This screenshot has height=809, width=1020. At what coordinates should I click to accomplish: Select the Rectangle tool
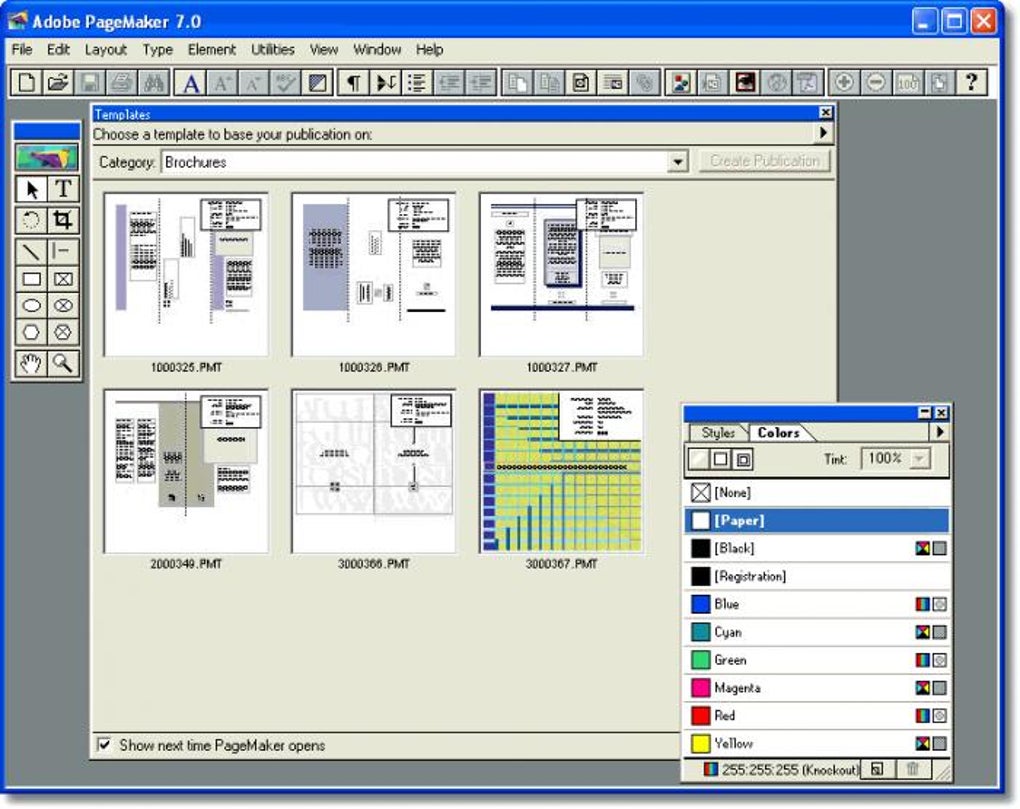pos(31,280)
